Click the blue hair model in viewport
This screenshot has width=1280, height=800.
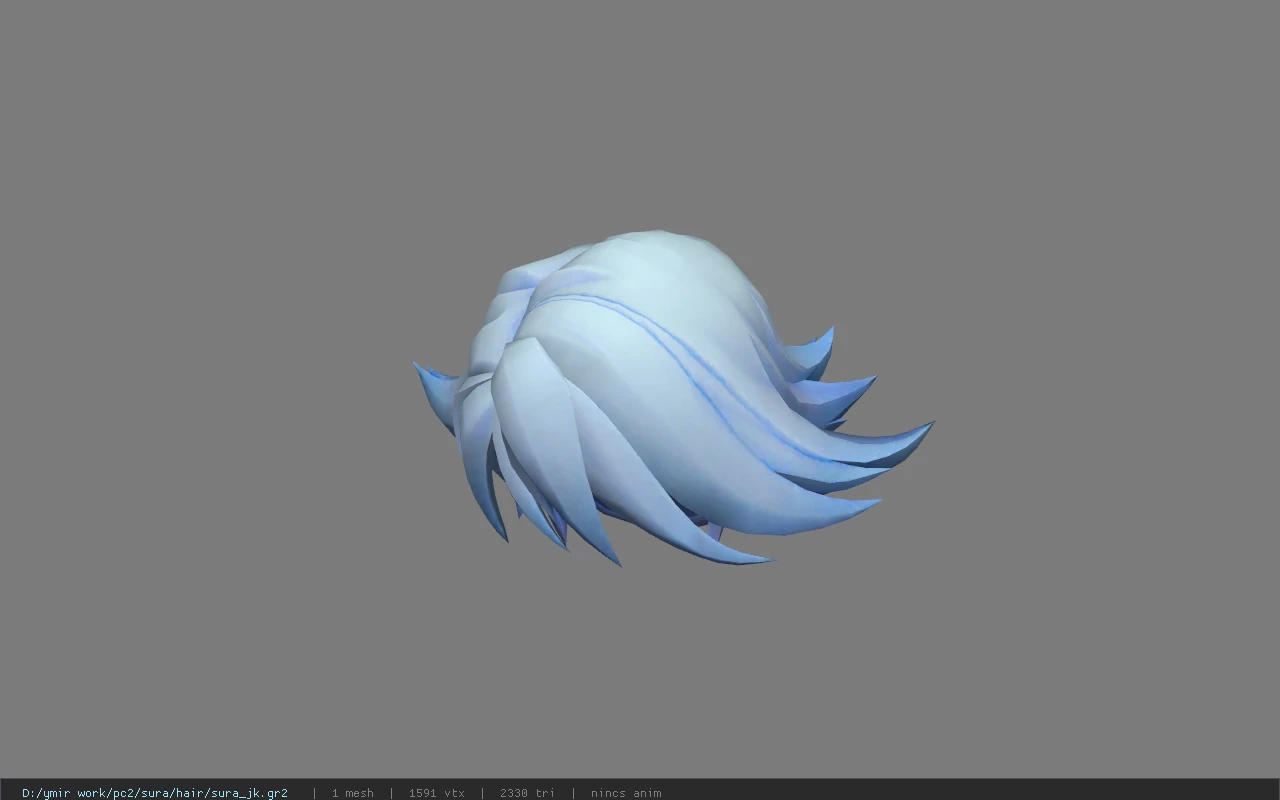tap(672, 398)
